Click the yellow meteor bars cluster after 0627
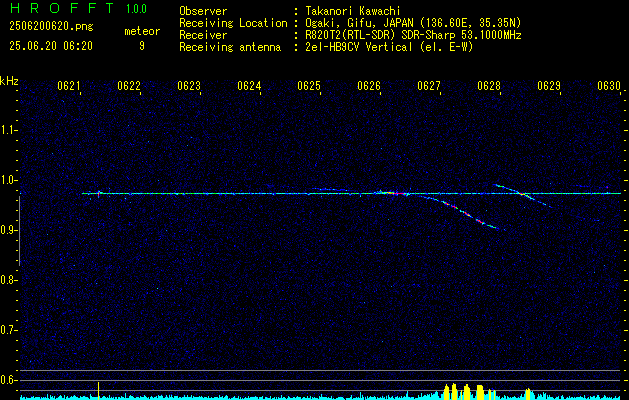Image resolution: width=629 pixels, height=400 pixels. coord(469,392)
